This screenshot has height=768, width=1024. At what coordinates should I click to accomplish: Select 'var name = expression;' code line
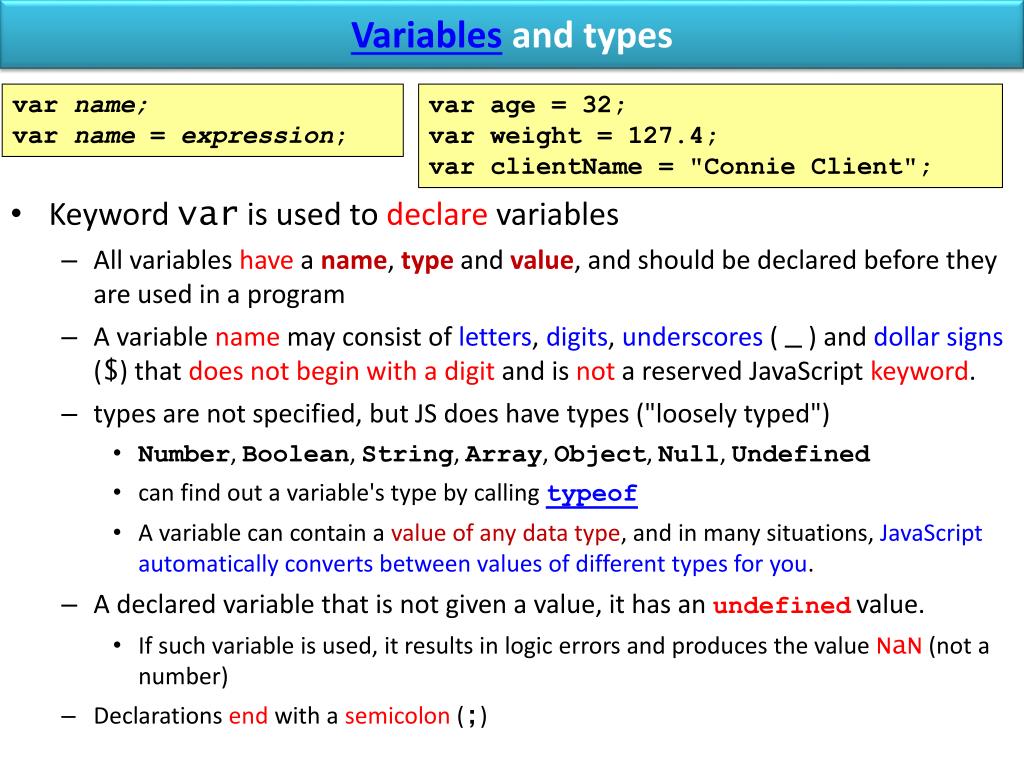pyautogui.click(x=178, y=136)
